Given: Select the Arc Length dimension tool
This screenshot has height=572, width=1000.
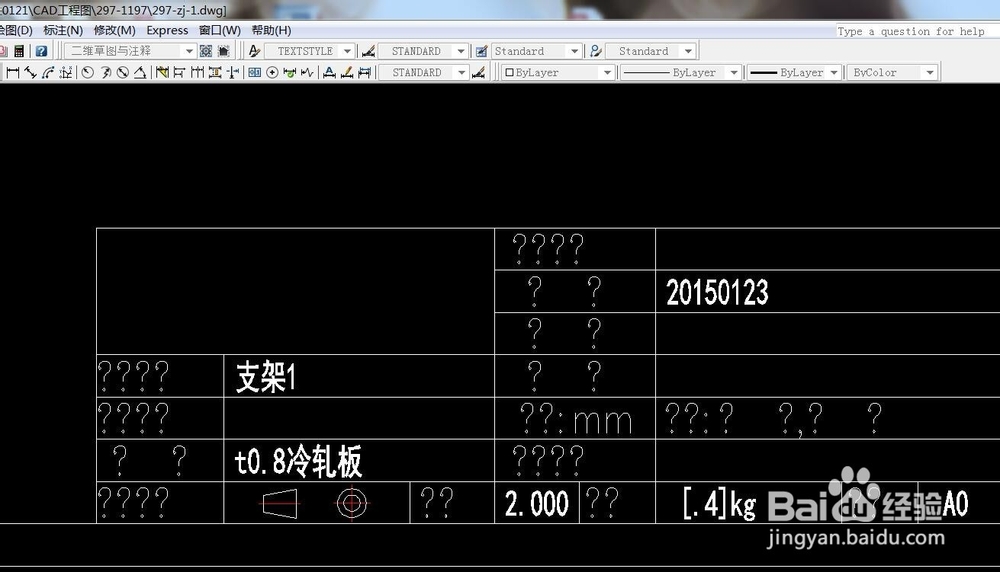Looking at the screenshot, I should [48, 73].
